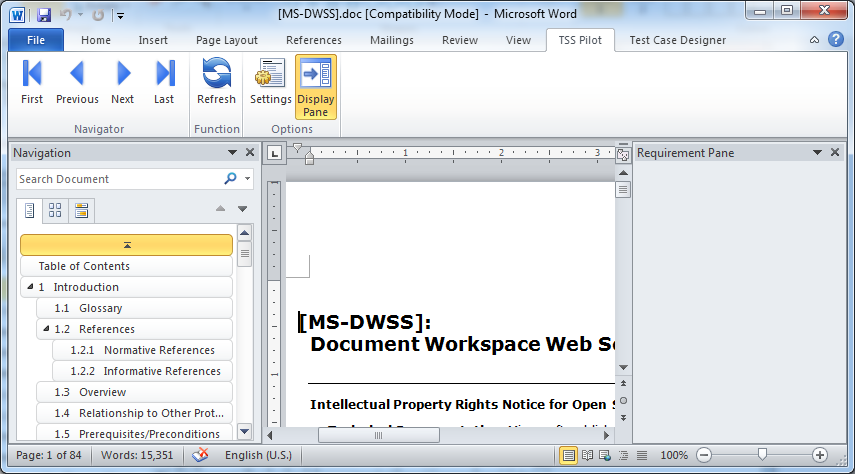Open search options dropdown arrow
The width and height of the screenshot is (855, 475).
click(x=248, y=179)
